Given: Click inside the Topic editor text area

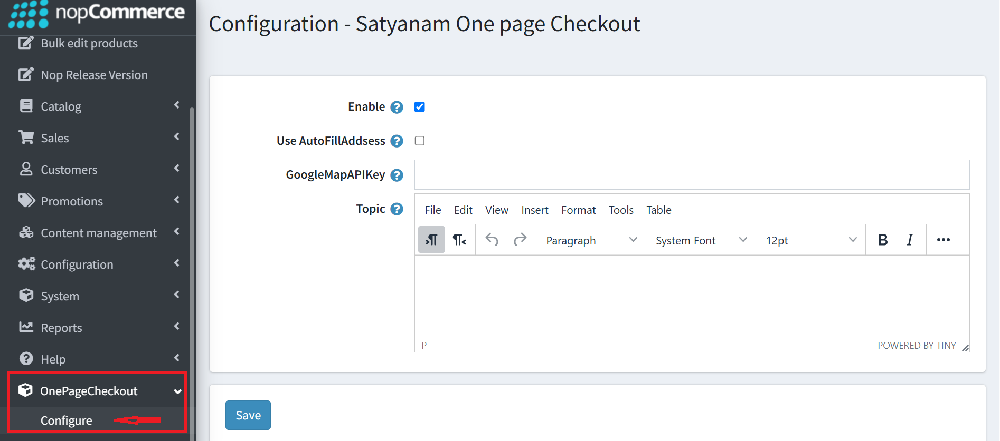Looking at the screenshot, I should [x=692, y=297].
